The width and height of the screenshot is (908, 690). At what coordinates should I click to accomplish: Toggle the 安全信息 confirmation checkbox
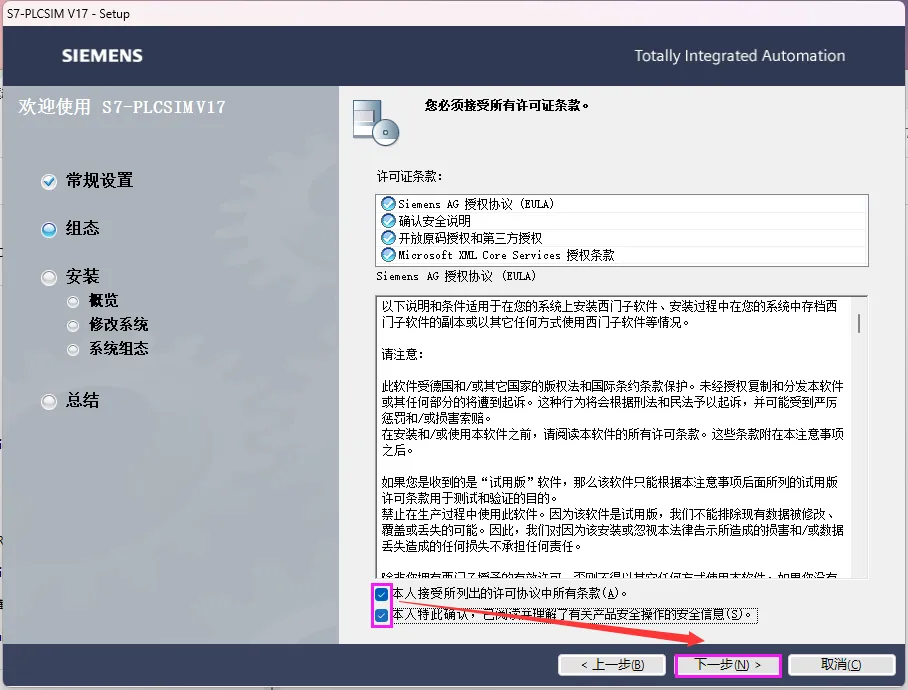click(381, 615)
